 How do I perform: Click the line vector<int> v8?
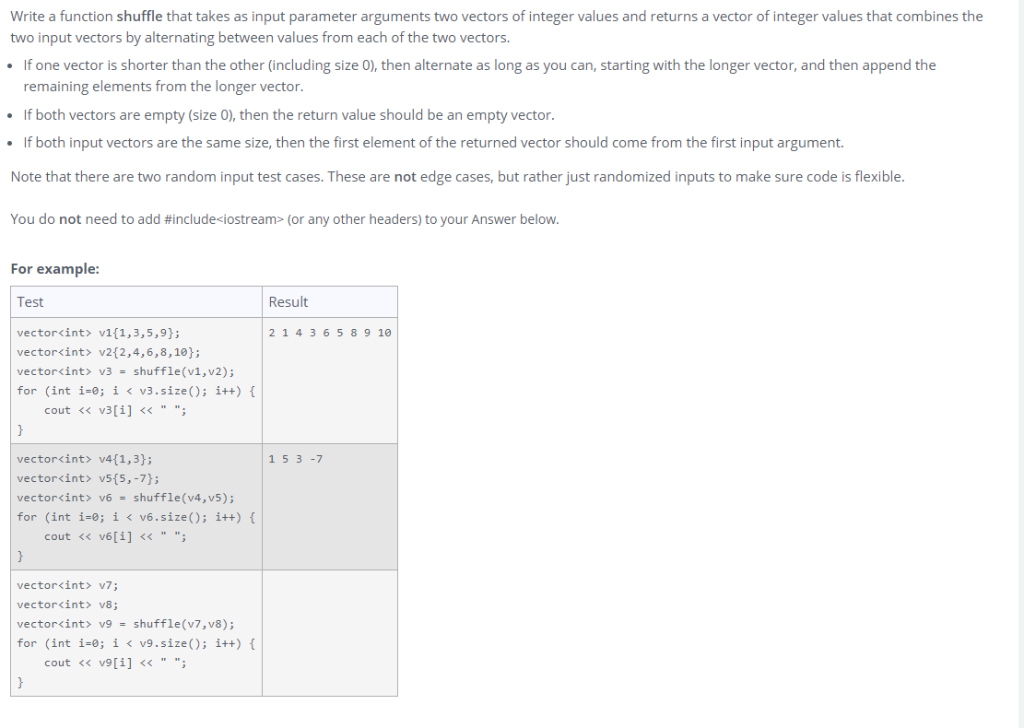coord(65,604)
